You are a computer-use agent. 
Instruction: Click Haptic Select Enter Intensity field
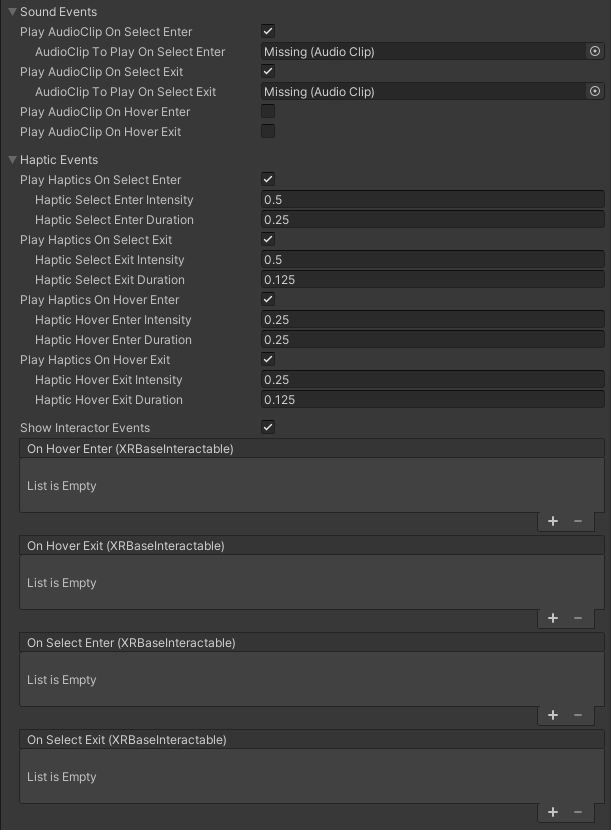(432, 200)
